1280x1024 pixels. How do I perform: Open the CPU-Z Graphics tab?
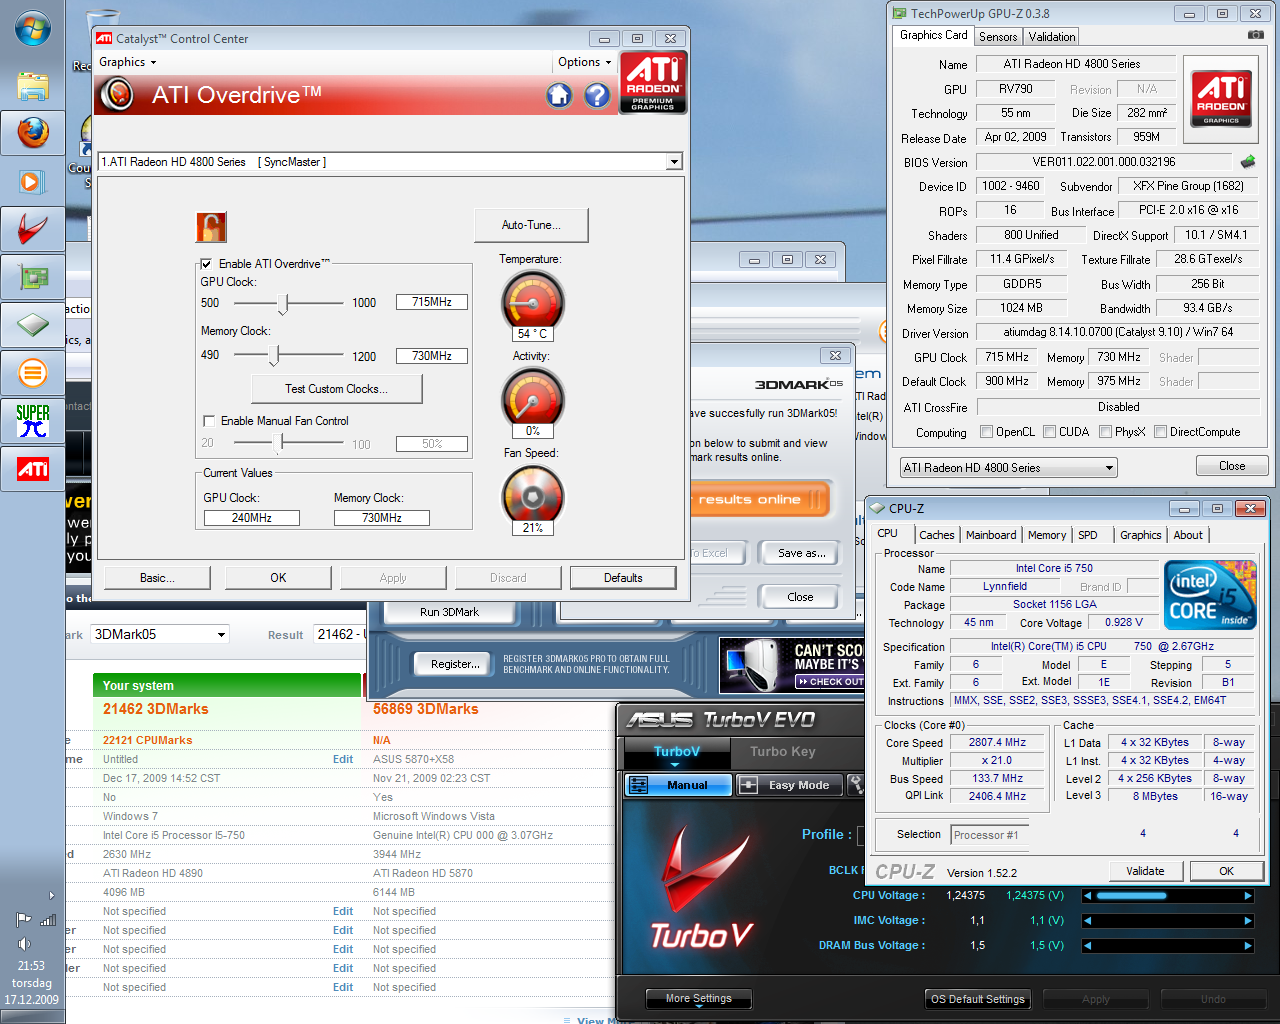pos(1141,535)
